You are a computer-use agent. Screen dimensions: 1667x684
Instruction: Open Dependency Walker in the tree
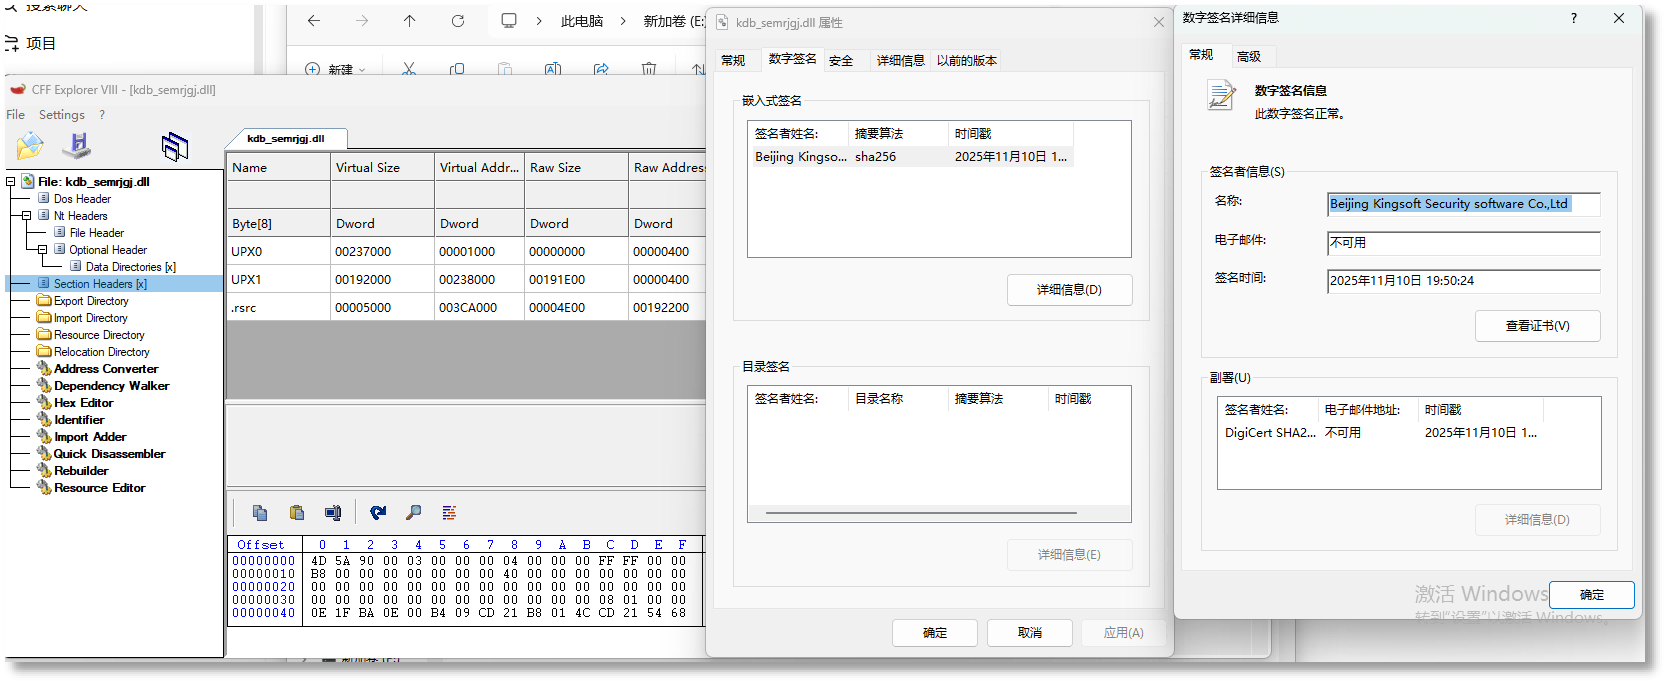tap(111, 386)
